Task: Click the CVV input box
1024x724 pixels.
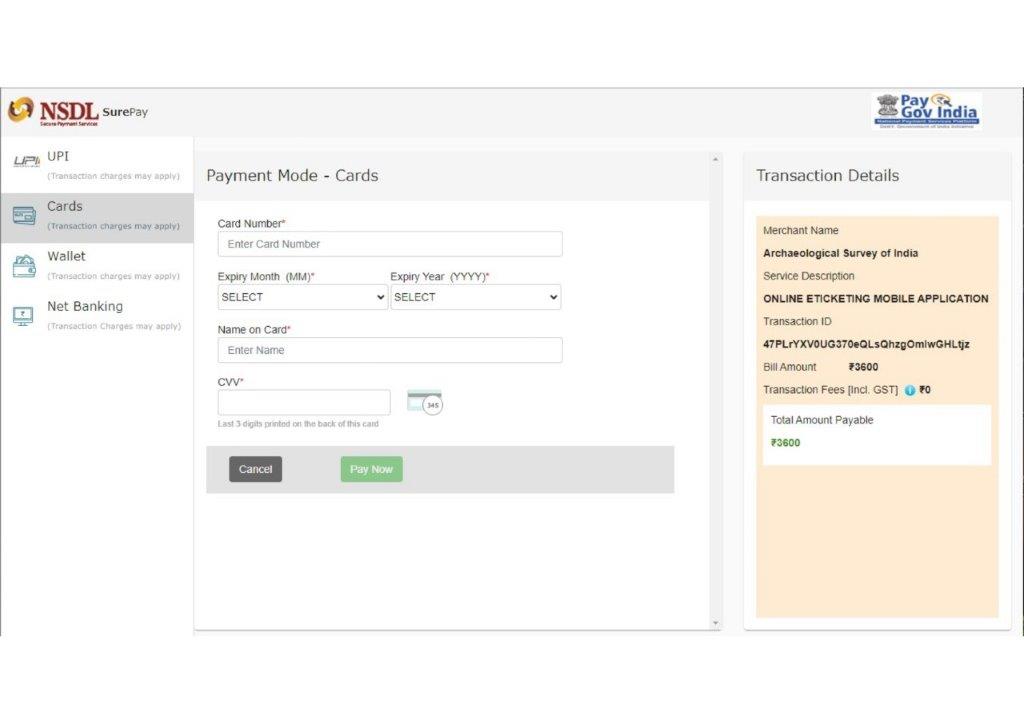Action: (x=304, y=402)
